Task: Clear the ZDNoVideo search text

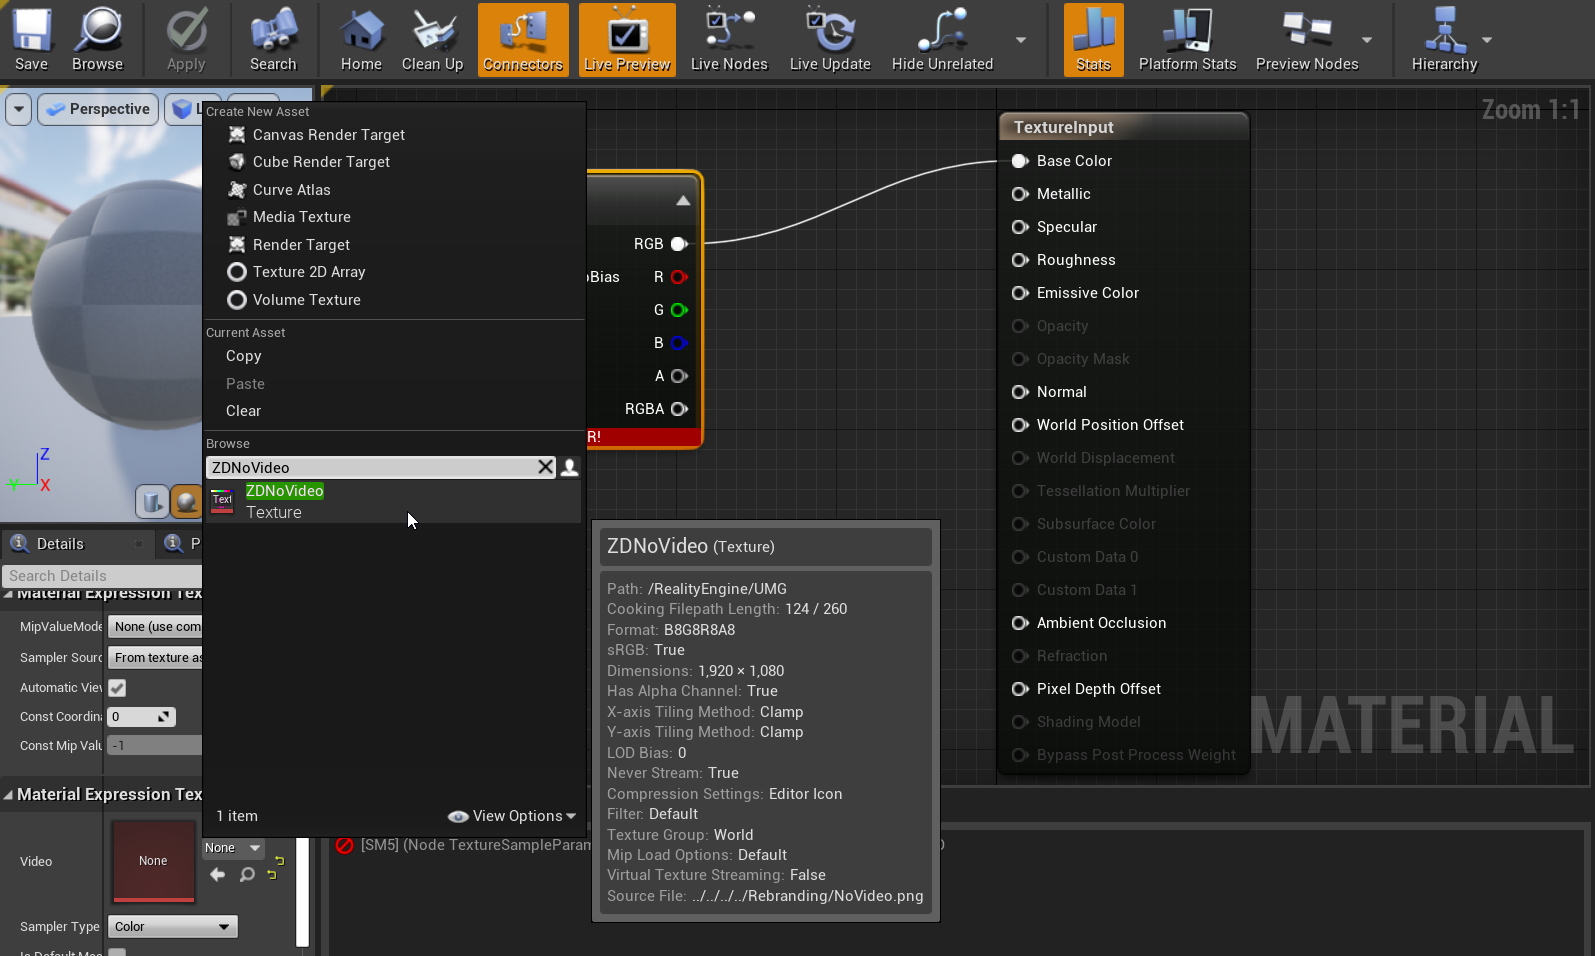Action: point(545,467)
